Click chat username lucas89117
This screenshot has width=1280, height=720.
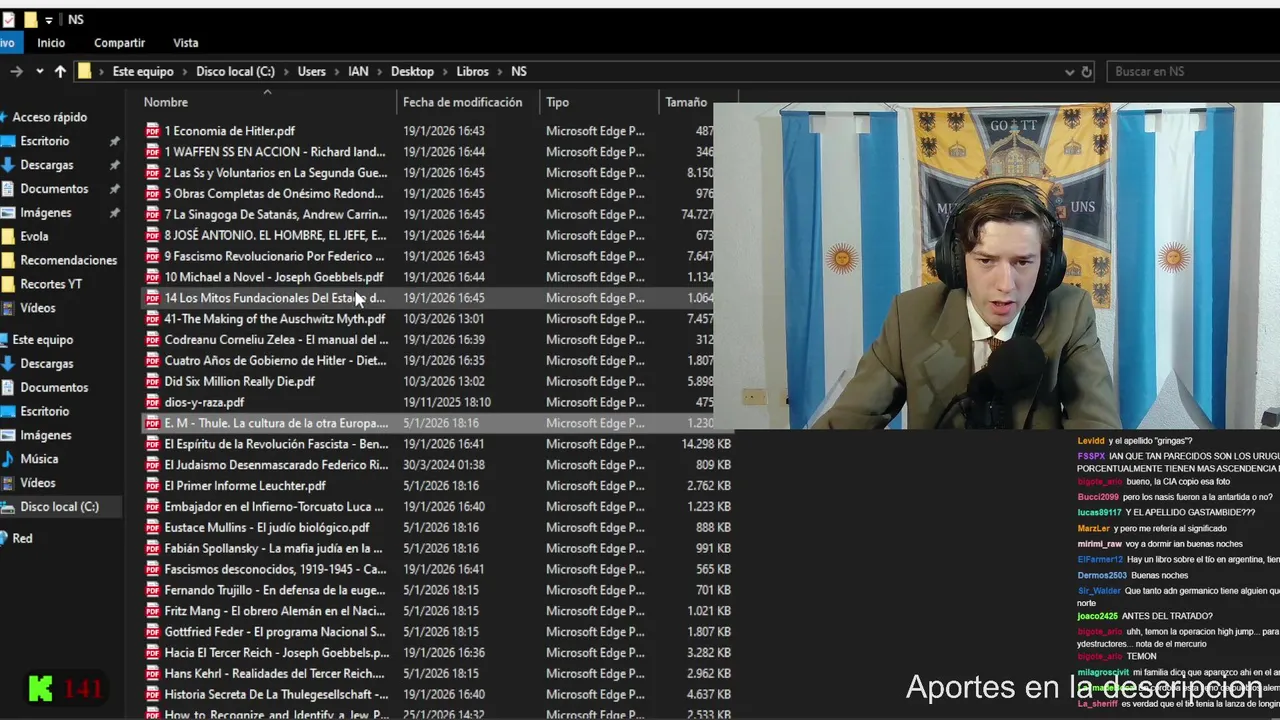(1099, 512)
